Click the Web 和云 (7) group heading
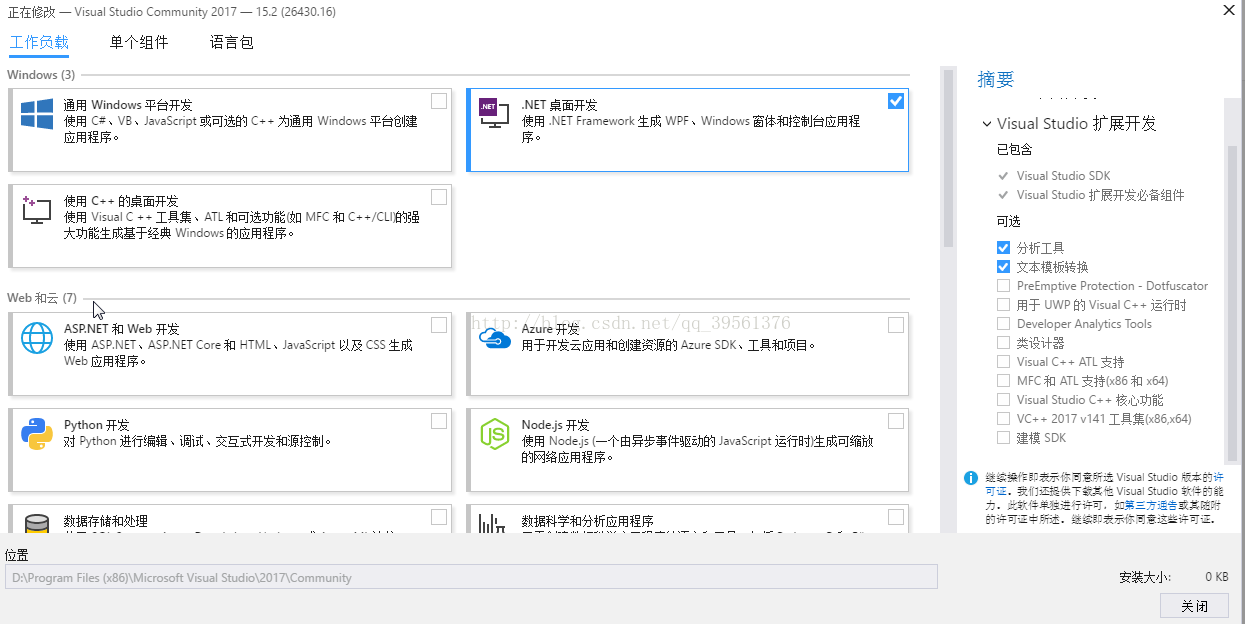 (42, 298)
